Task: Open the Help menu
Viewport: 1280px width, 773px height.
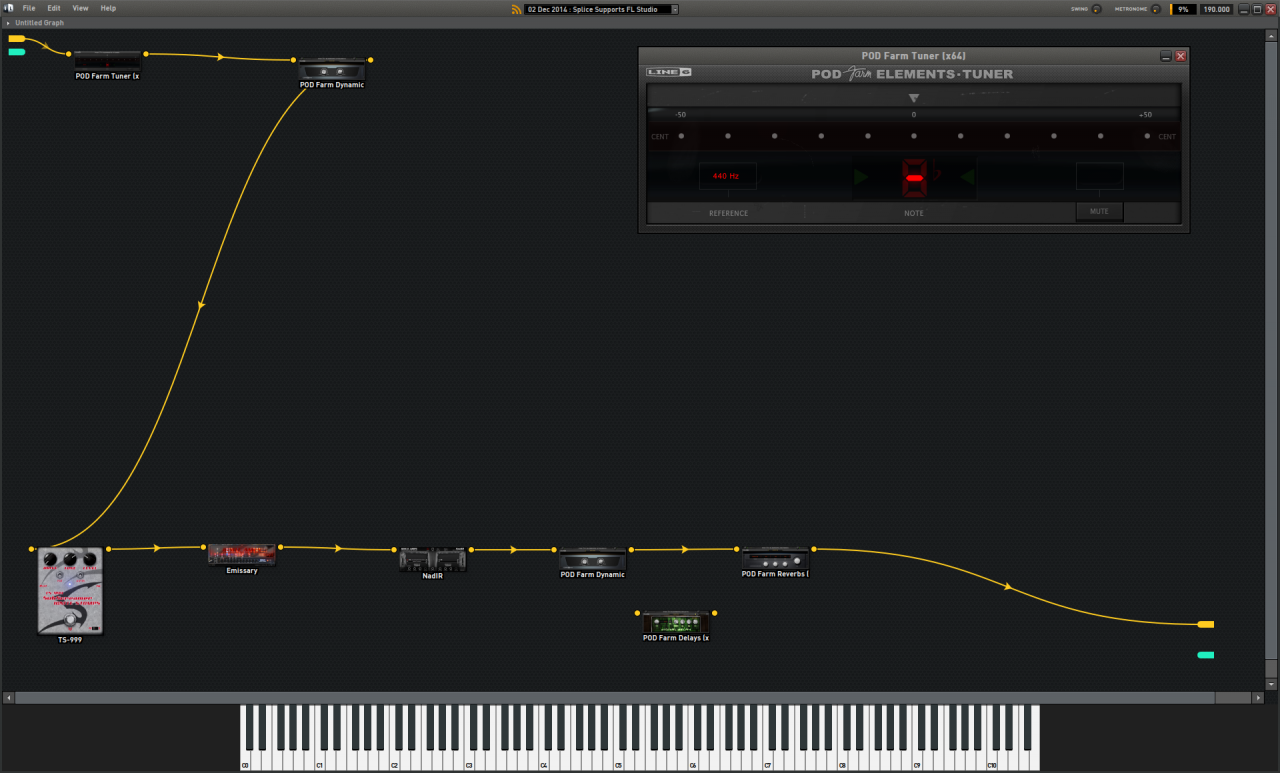Action: [x=108, y=8]
